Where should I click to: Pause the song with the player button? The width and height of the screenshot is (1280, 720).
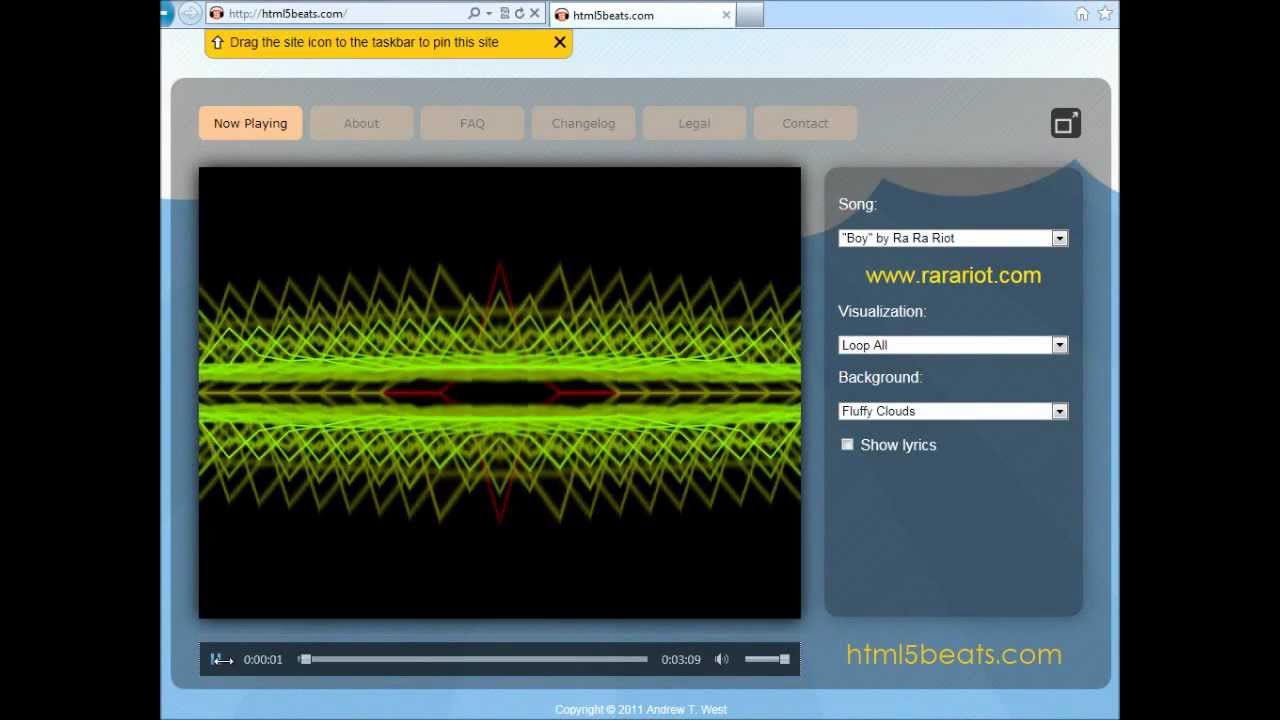coord(216,659)
